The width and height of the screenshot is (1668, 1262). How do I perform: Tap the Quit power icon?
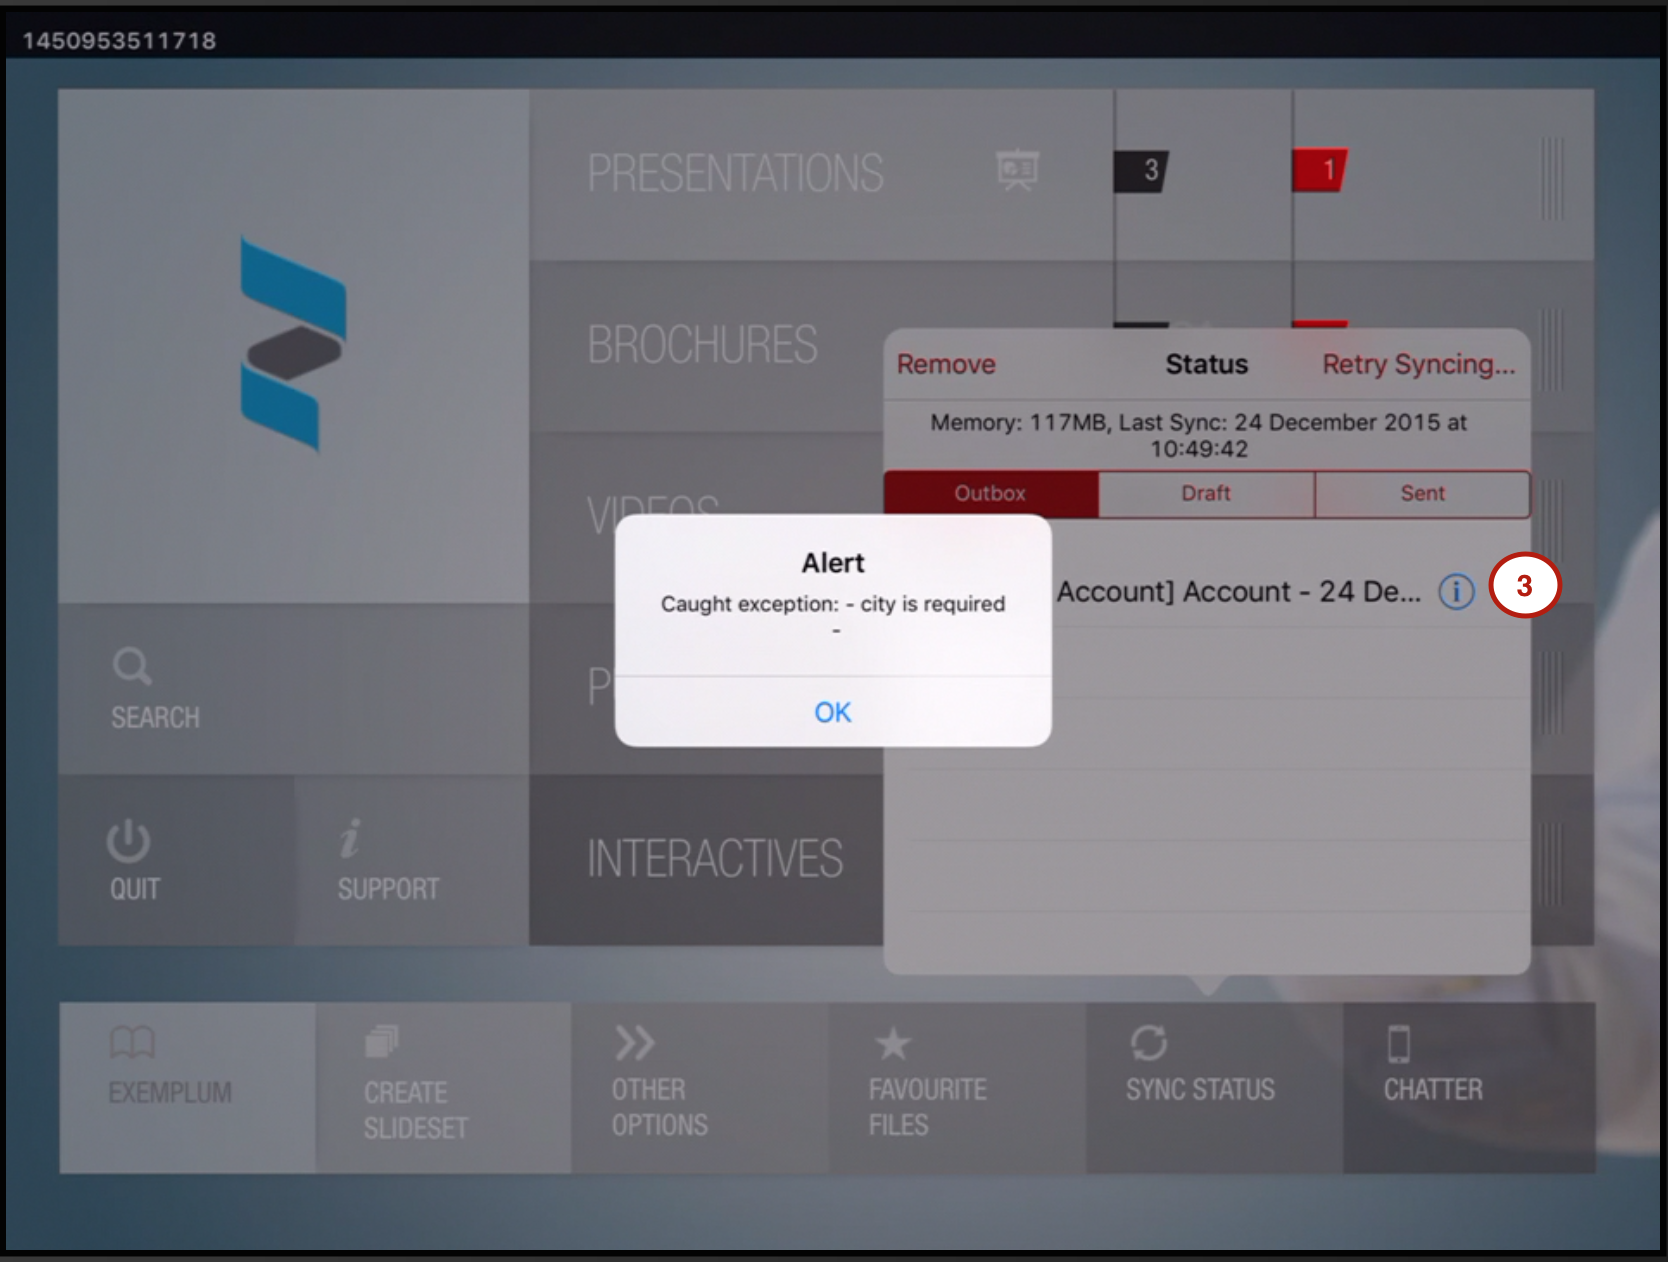pos(129,841)
